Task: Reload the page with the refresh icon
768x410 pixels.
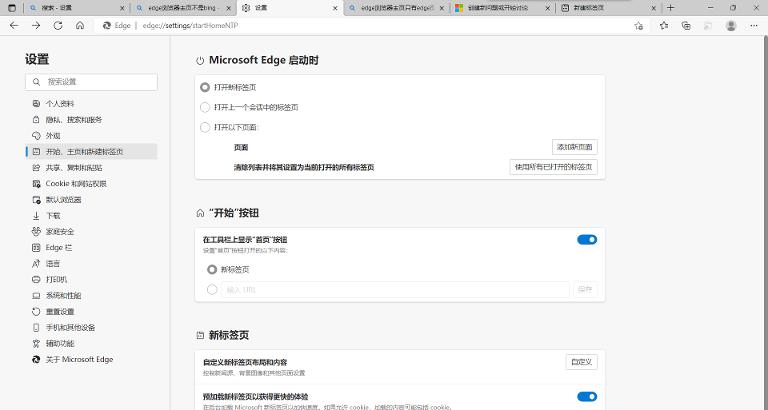Action: [58, 25]
